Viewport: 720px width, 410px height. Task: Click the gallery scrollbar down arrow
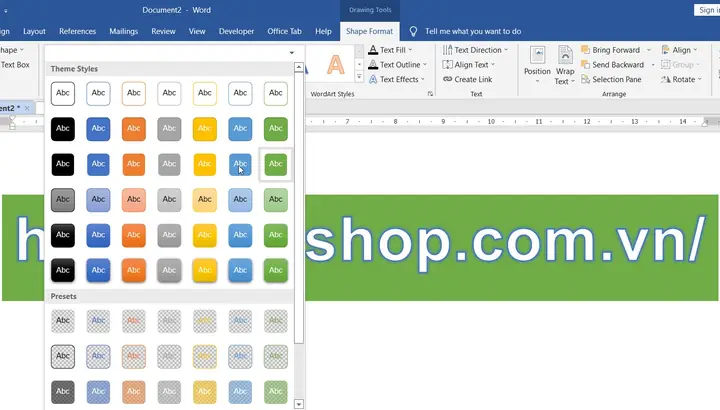click(298, 403)
